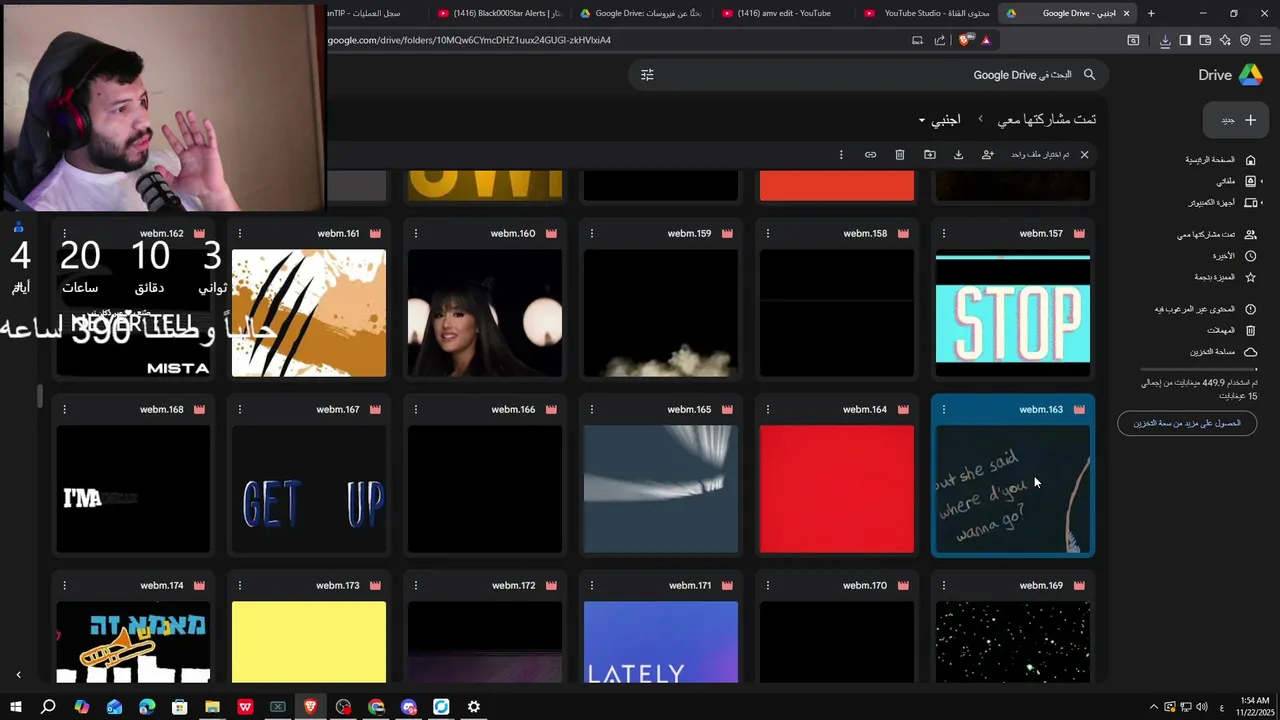Select the LATELY thumbnail 171.webm
Image resolution: width=1280 pixels, height=720 pixels.
pos(661,642)
